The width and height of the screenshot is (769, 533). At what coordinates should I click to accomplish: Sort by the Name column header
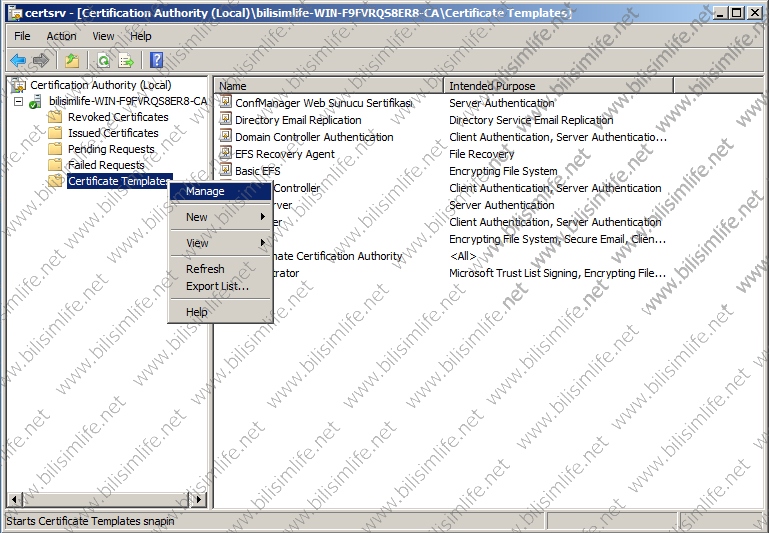coord(329,86)
